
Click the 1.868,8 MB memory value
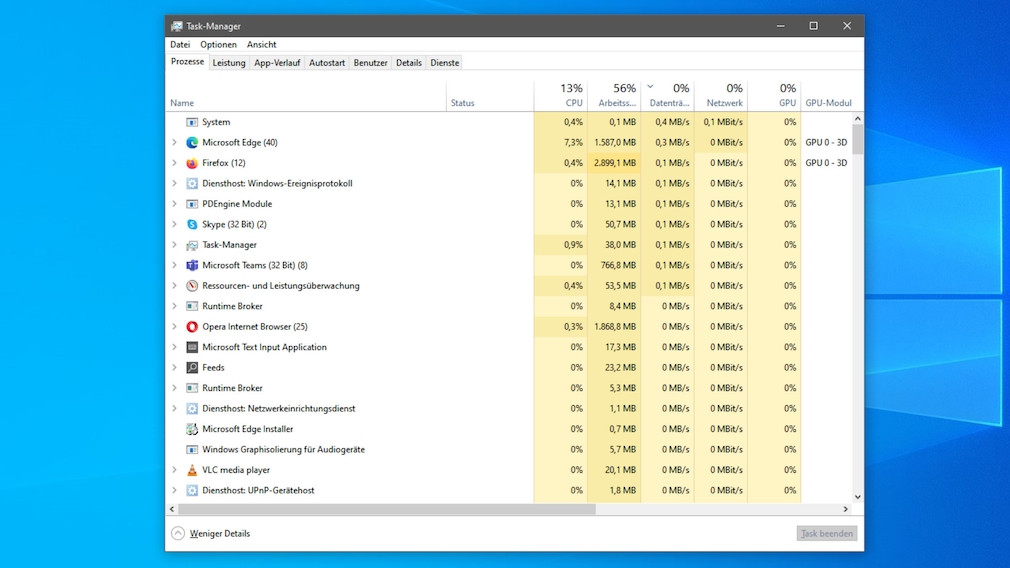615,327
